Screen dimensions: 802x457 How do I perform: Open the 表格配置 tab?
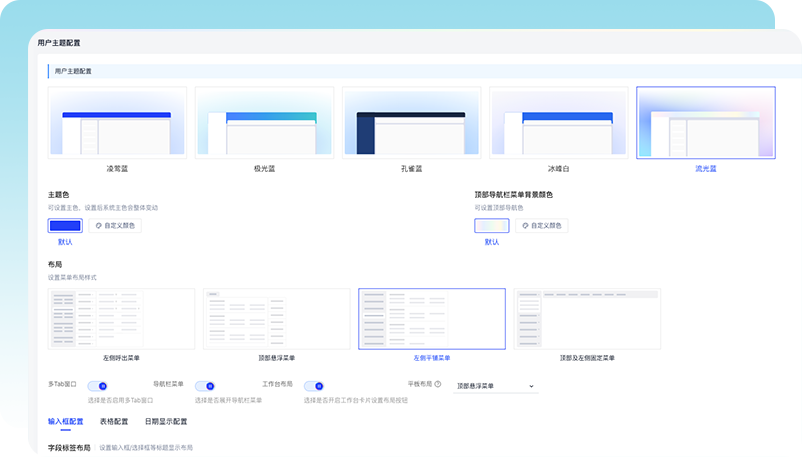[114, 421]
